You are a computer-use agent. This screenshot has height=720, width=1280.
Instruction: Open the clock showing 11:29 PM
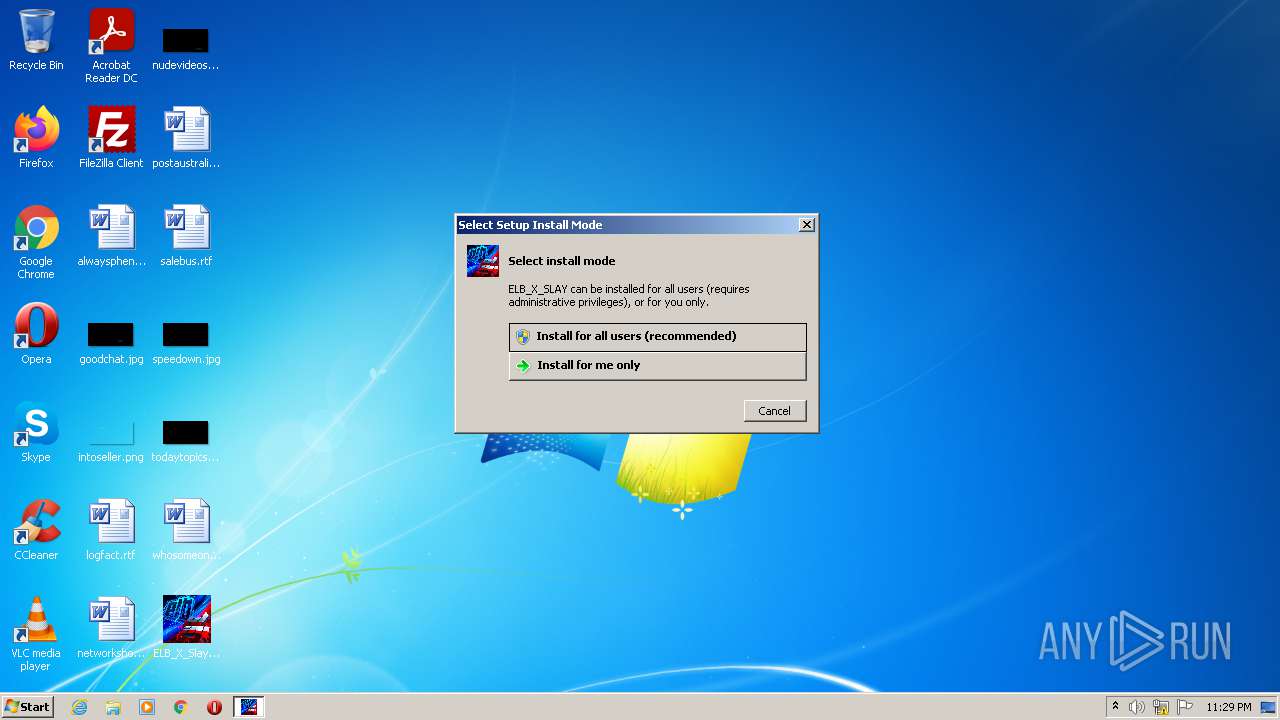pos(1229,707)
